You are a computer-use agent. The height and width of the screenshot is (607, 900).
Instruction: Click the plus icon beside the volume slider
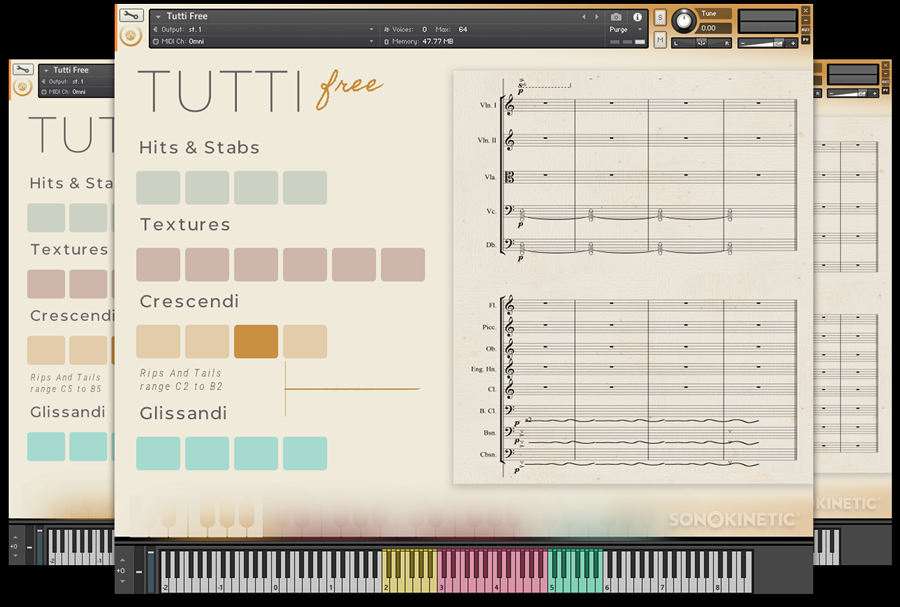coord(793,43)
